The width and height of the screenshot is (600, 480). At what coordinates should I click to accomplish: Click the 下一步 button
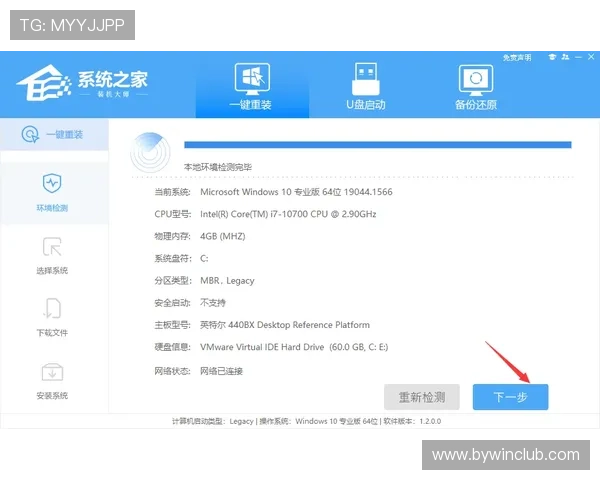pos(510,397)
